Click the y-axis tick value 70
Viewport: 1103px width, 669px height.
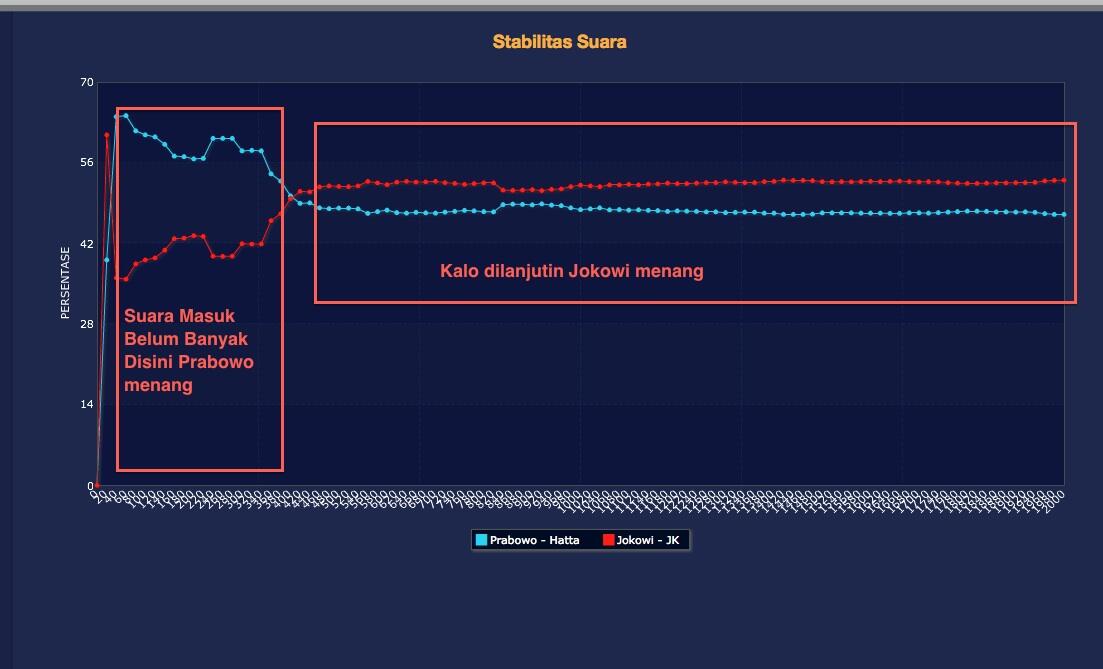tap(87, 82)
